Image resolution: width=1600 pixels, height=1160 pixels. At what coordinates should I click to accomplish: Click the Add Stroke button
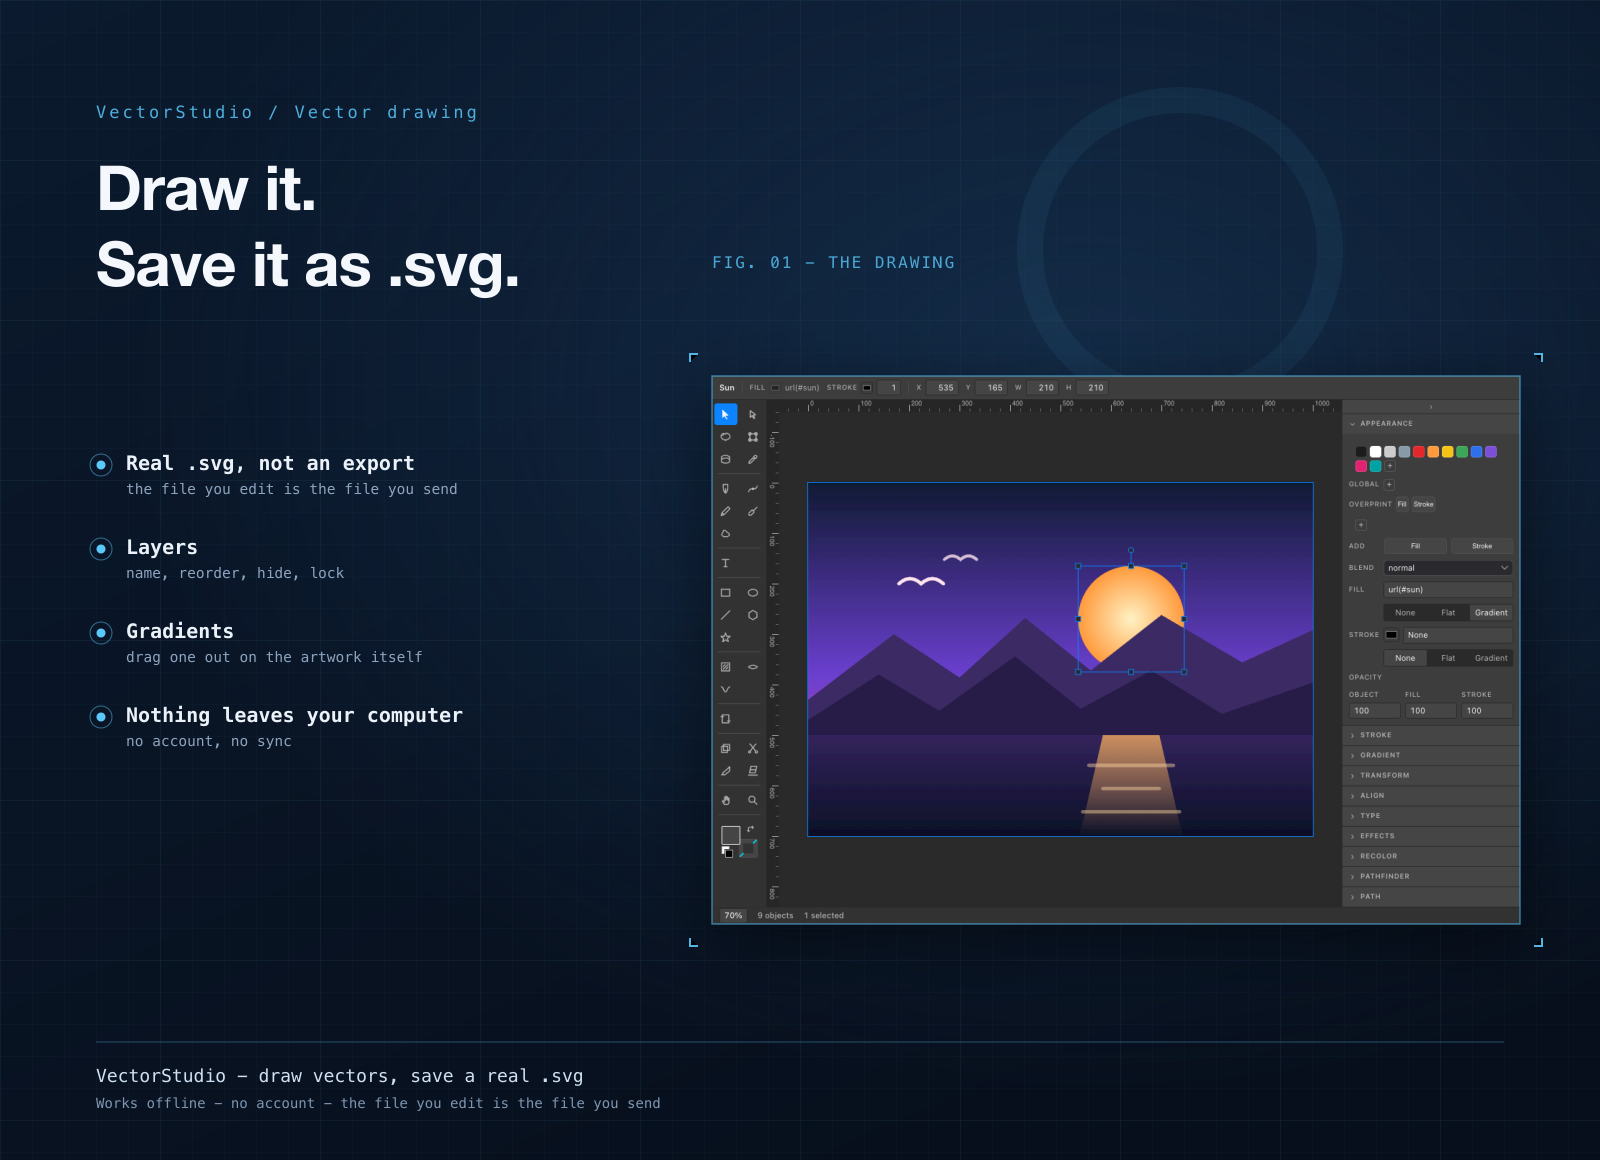tap(1482, 546)
